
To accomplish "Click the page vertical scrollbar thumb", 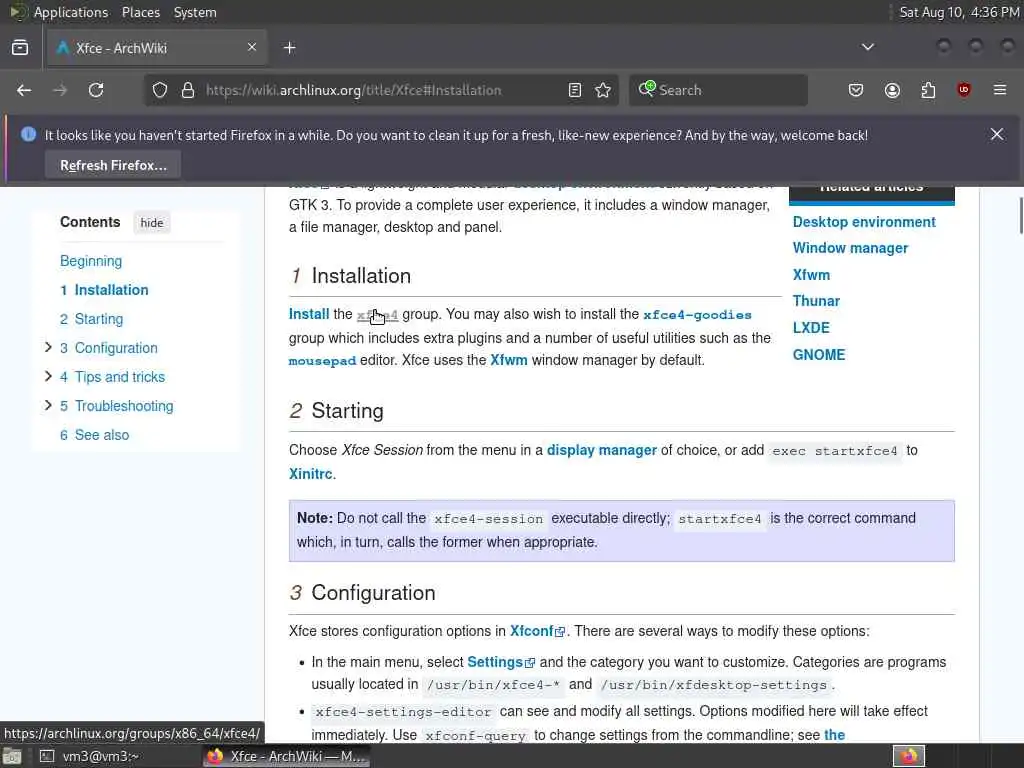I will tap(1021, 214).
